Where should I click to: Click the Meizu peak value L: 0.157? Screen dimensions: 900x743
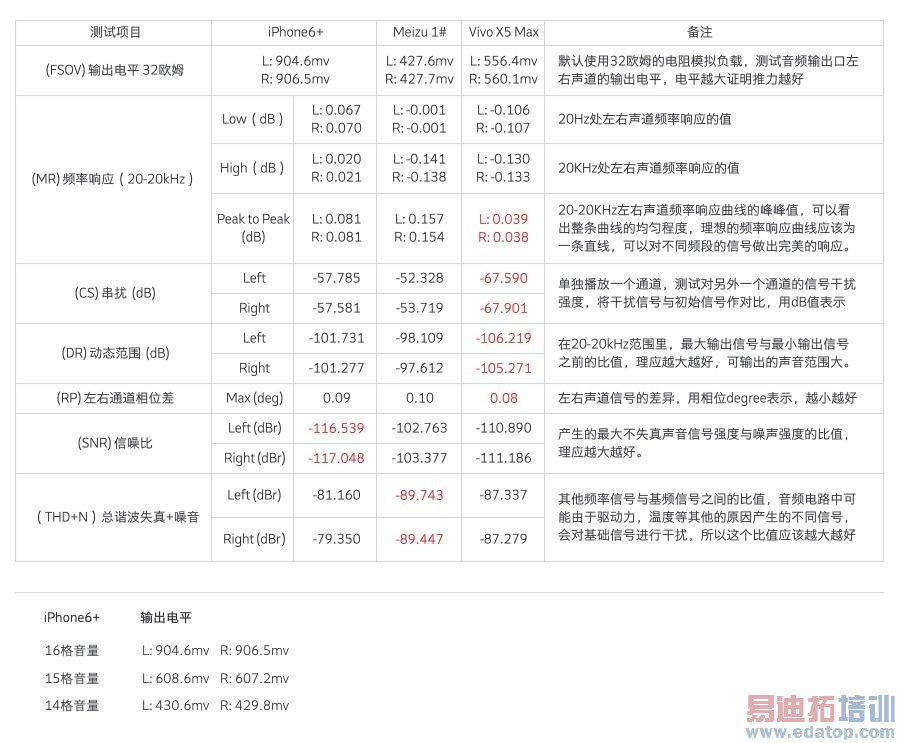tap(419, 219)
